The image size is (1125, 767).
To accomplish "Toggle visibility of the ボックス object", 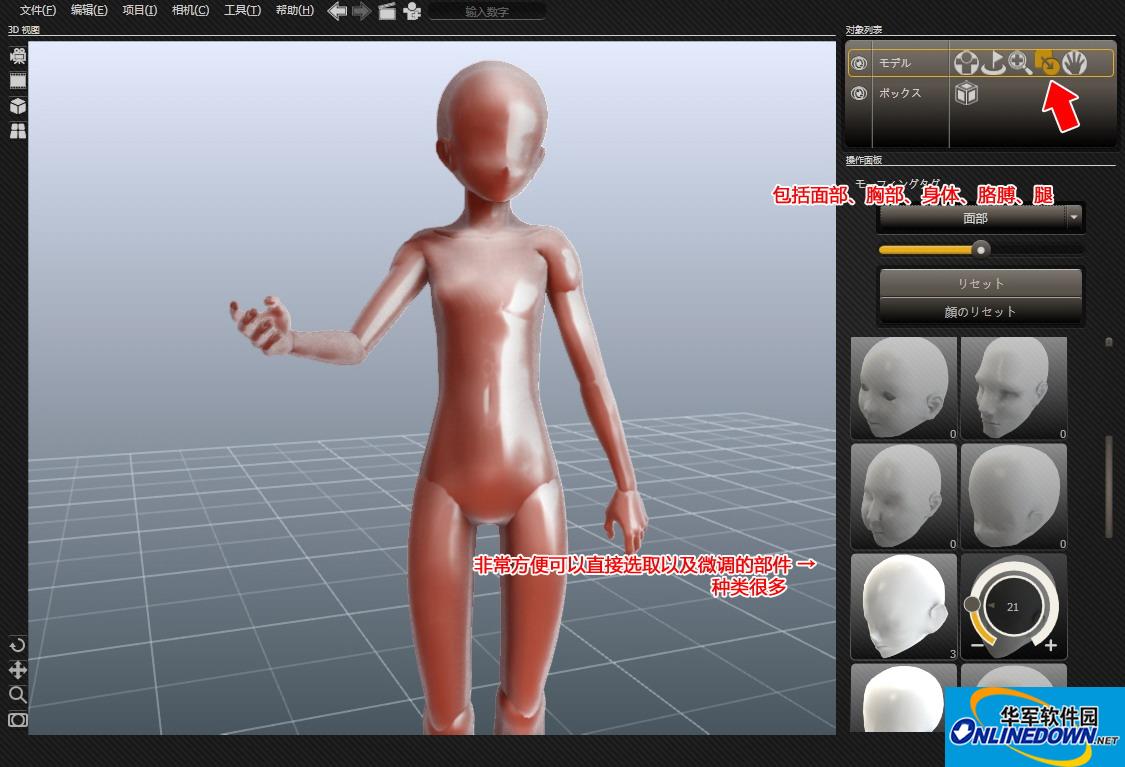I will coord(858,94).
